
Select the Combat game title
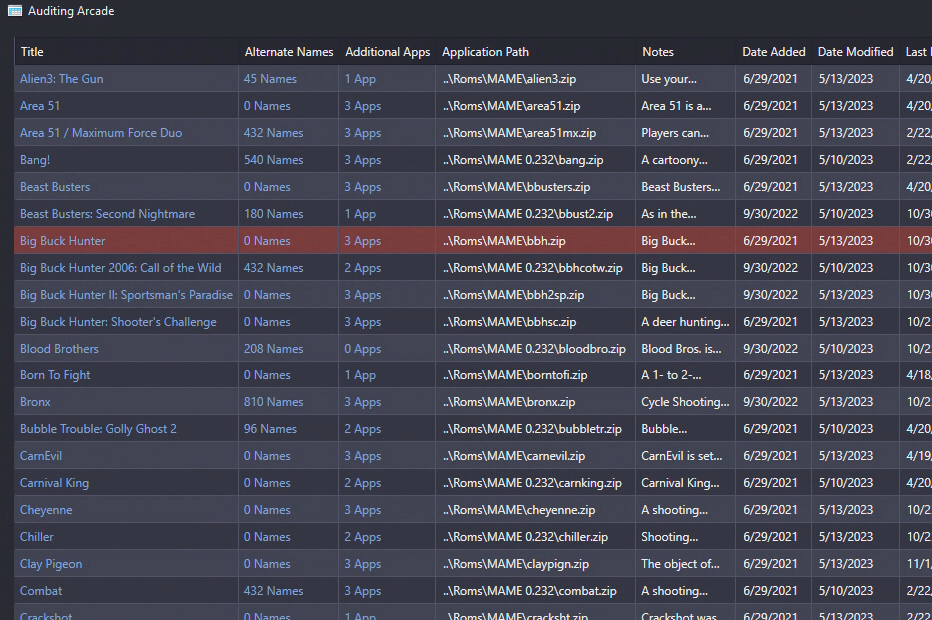40,591
